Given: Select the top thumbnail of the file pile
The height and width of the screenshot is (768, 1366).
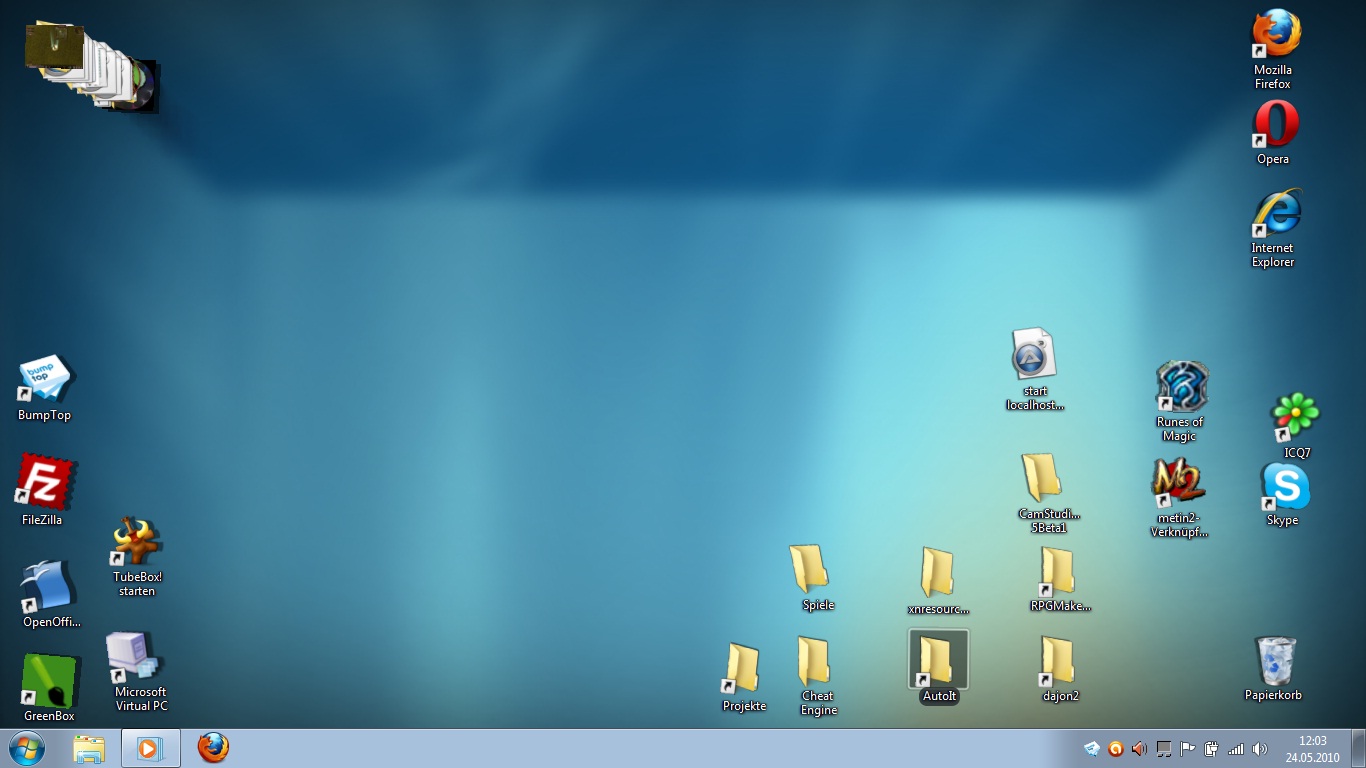Looking at the screenshot, I should pyautogui.click(x=54, y=46).
